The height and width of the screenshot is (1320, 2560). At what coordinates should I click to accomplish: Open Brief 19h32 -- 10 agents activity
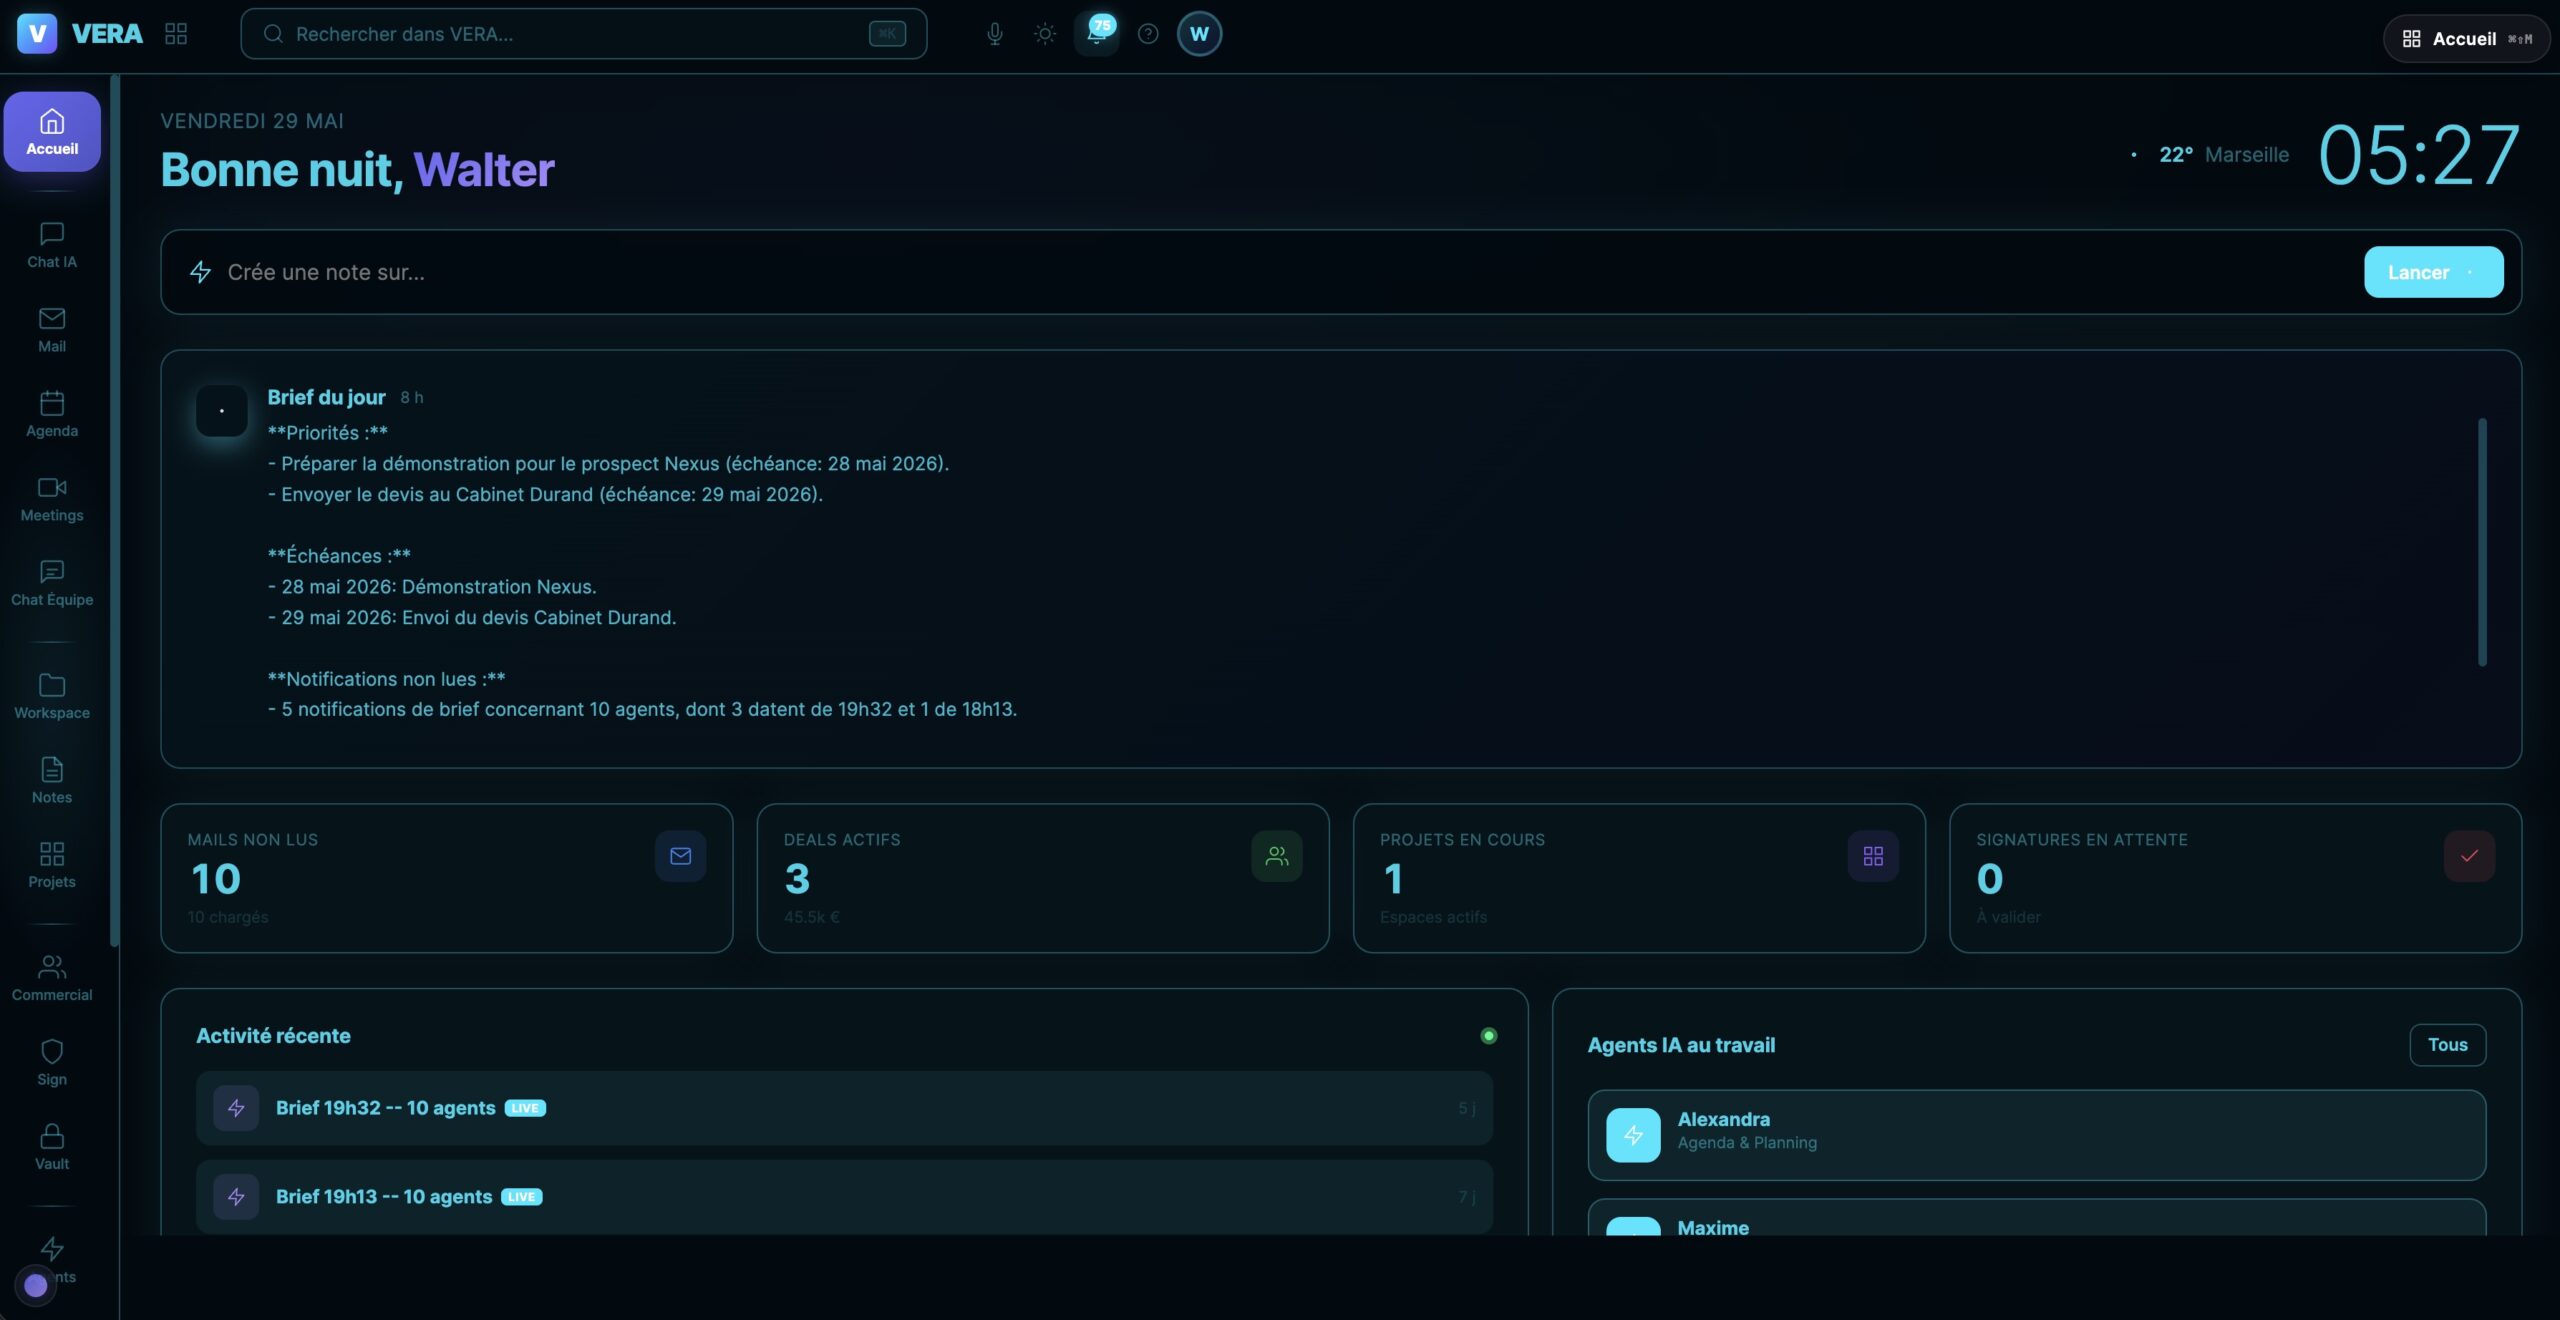(844, 1108)
